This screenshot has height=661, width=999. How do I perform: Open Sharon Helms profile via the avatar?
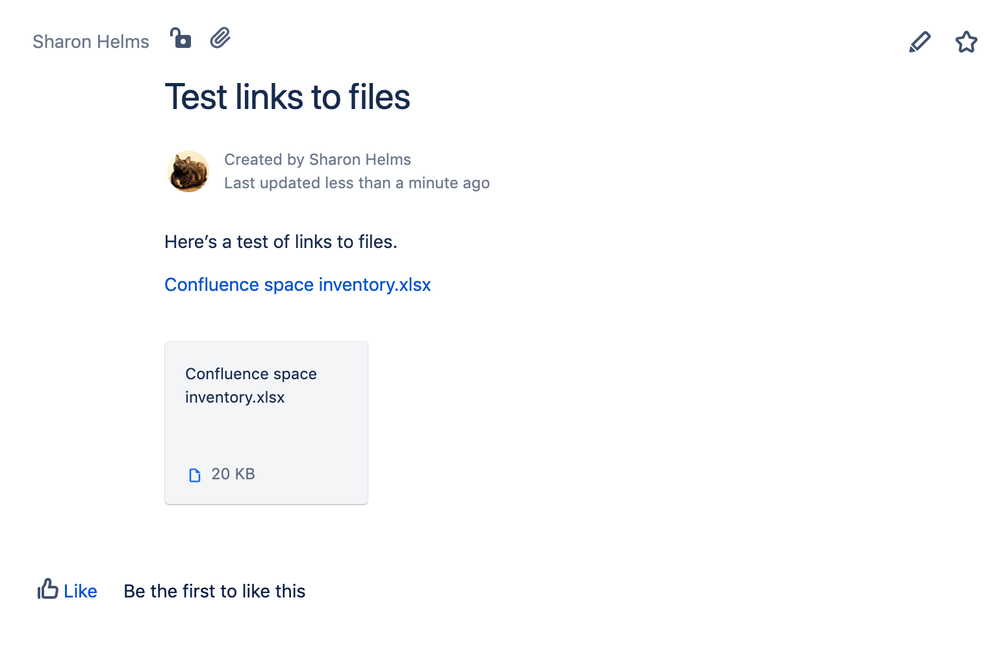[x=188, y=171]
